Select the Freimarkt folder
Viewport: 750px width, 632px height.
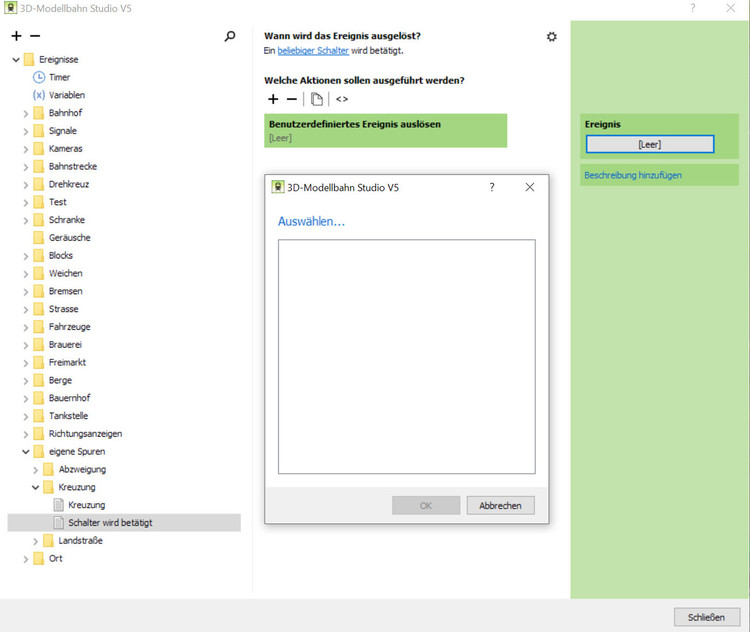click(67, 362)
